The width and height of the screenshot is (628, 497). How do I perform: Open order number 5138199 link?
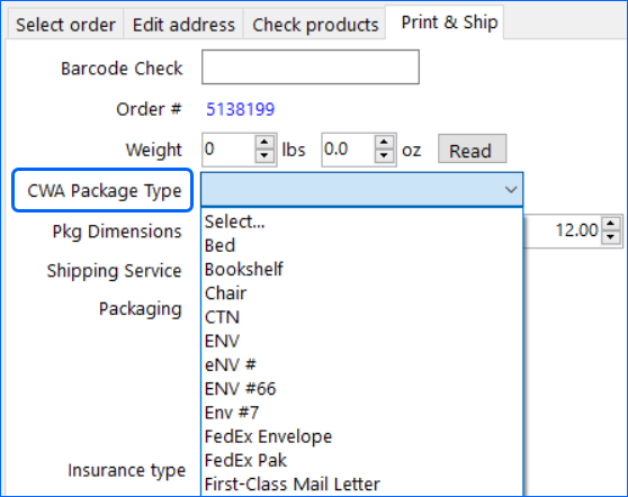[240, 109]
